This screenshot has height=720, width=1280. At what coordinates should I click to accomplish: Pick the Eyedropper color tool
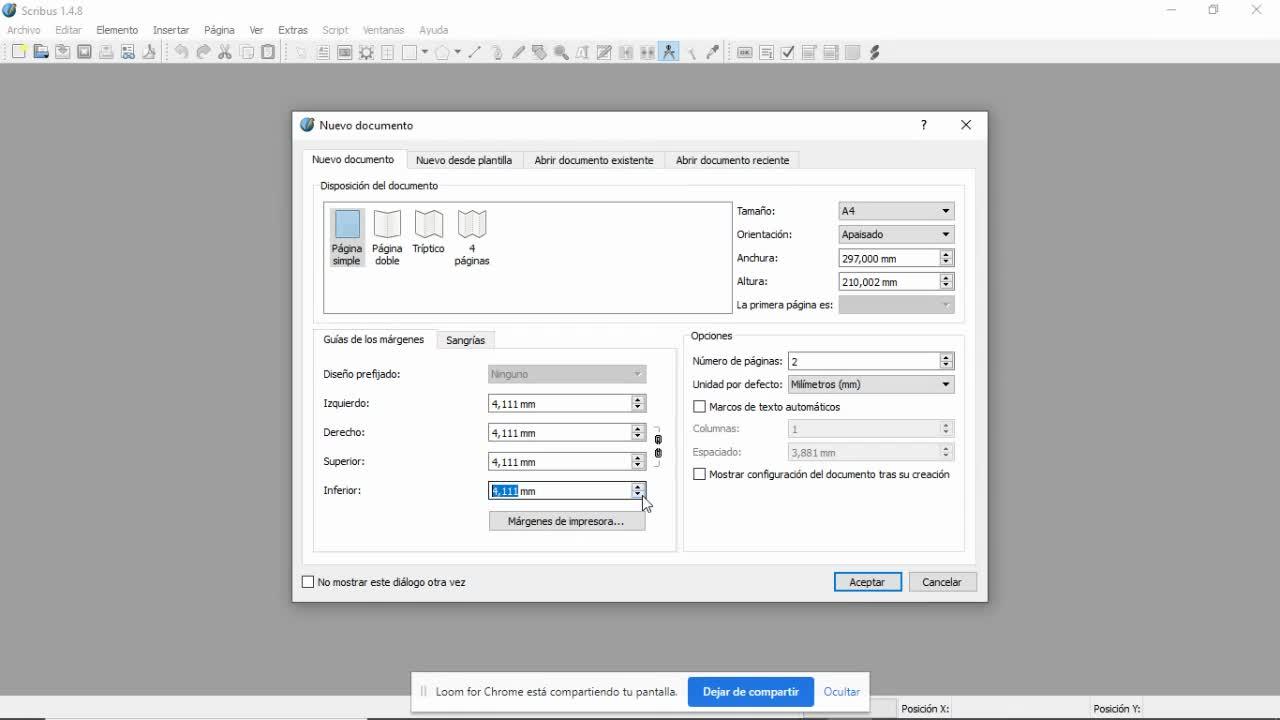(x=713, y=52)
